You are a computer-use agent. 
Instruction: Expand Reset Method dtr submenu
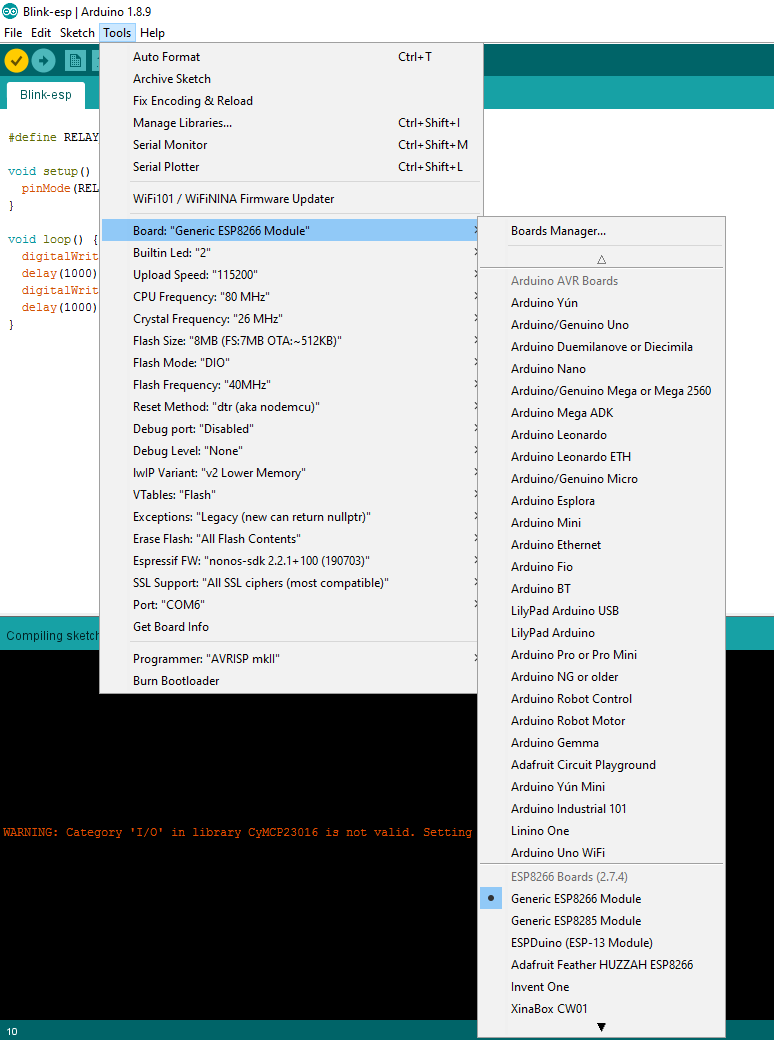[x=290, y=407]
